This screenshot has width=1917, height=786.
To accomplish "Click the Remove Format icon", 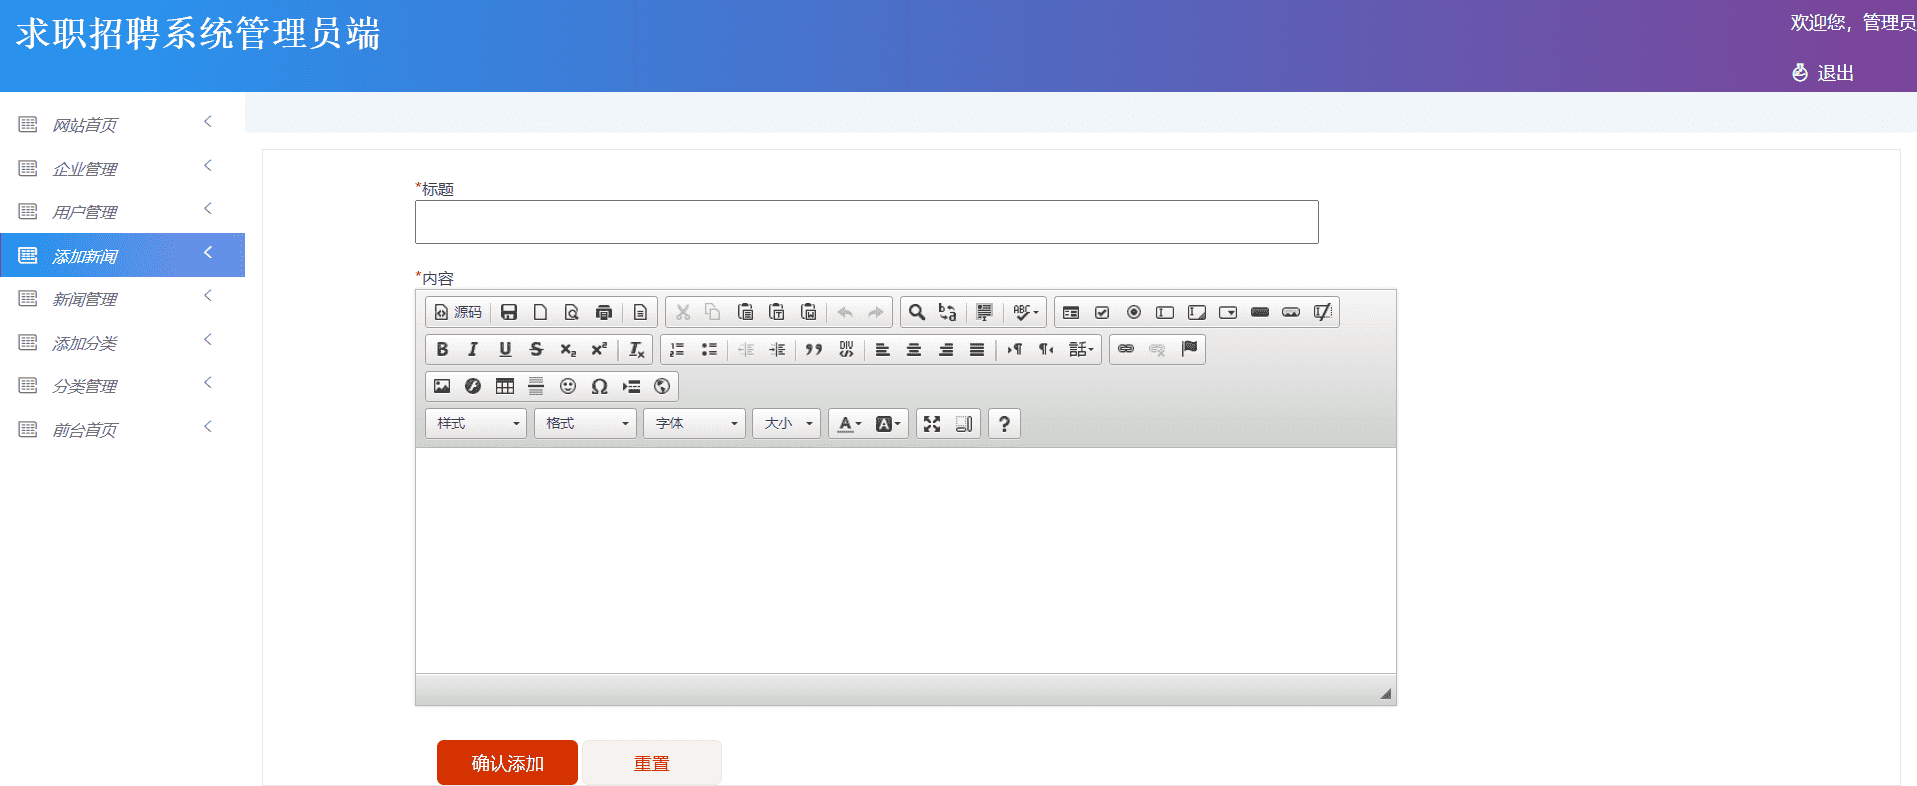I will 636,349.
